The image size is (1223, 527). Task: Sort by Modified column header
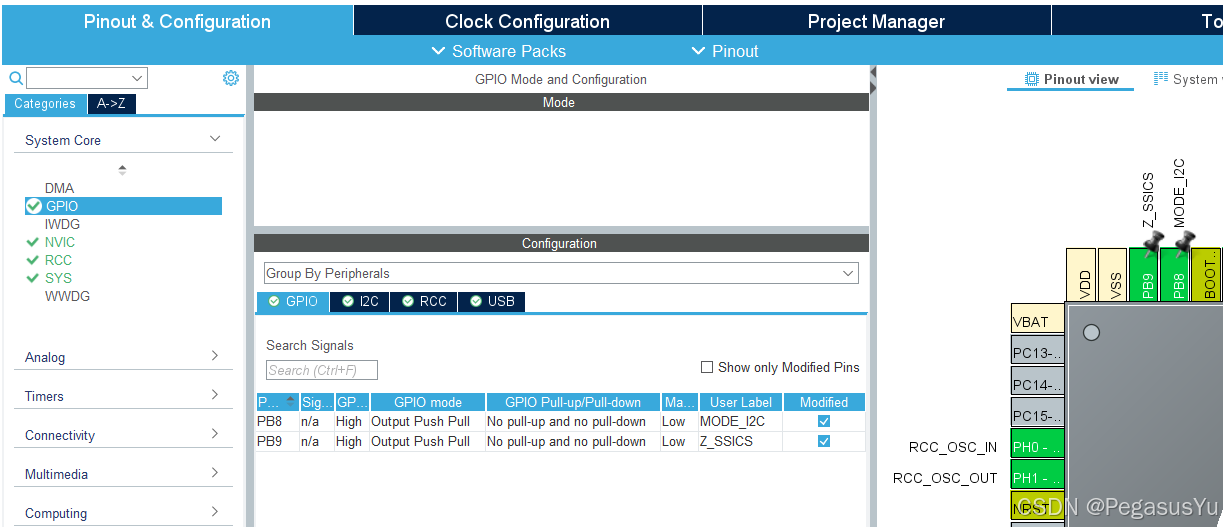[x=824, y=402]
